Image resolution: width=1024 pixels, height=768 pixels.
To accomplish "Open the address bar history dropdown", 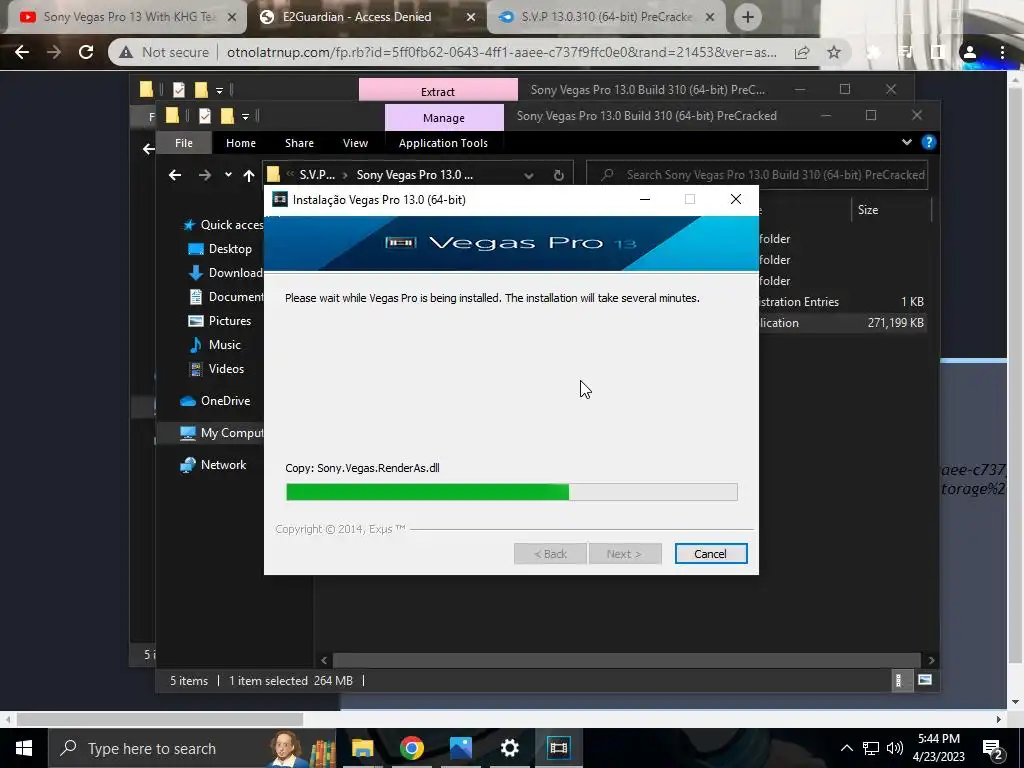I will pos(528,175).
